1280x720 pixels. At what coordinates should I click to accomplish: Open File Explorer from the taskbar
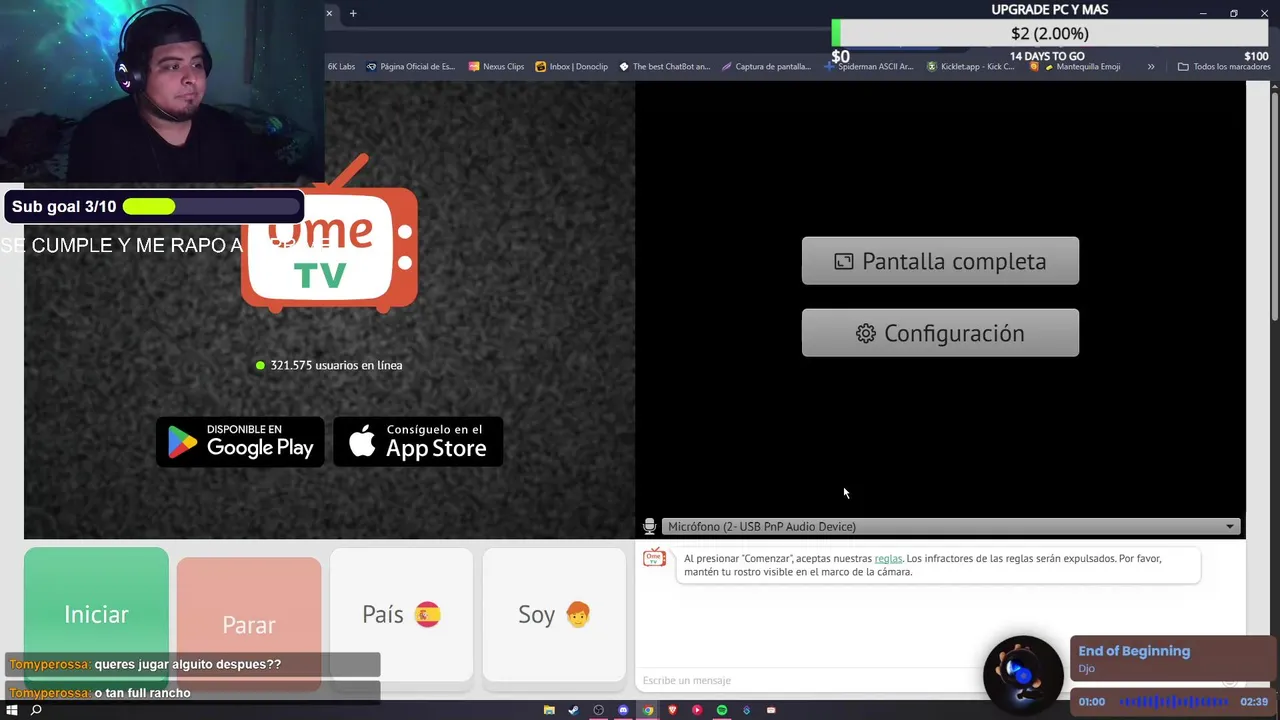tap(549, 710)
